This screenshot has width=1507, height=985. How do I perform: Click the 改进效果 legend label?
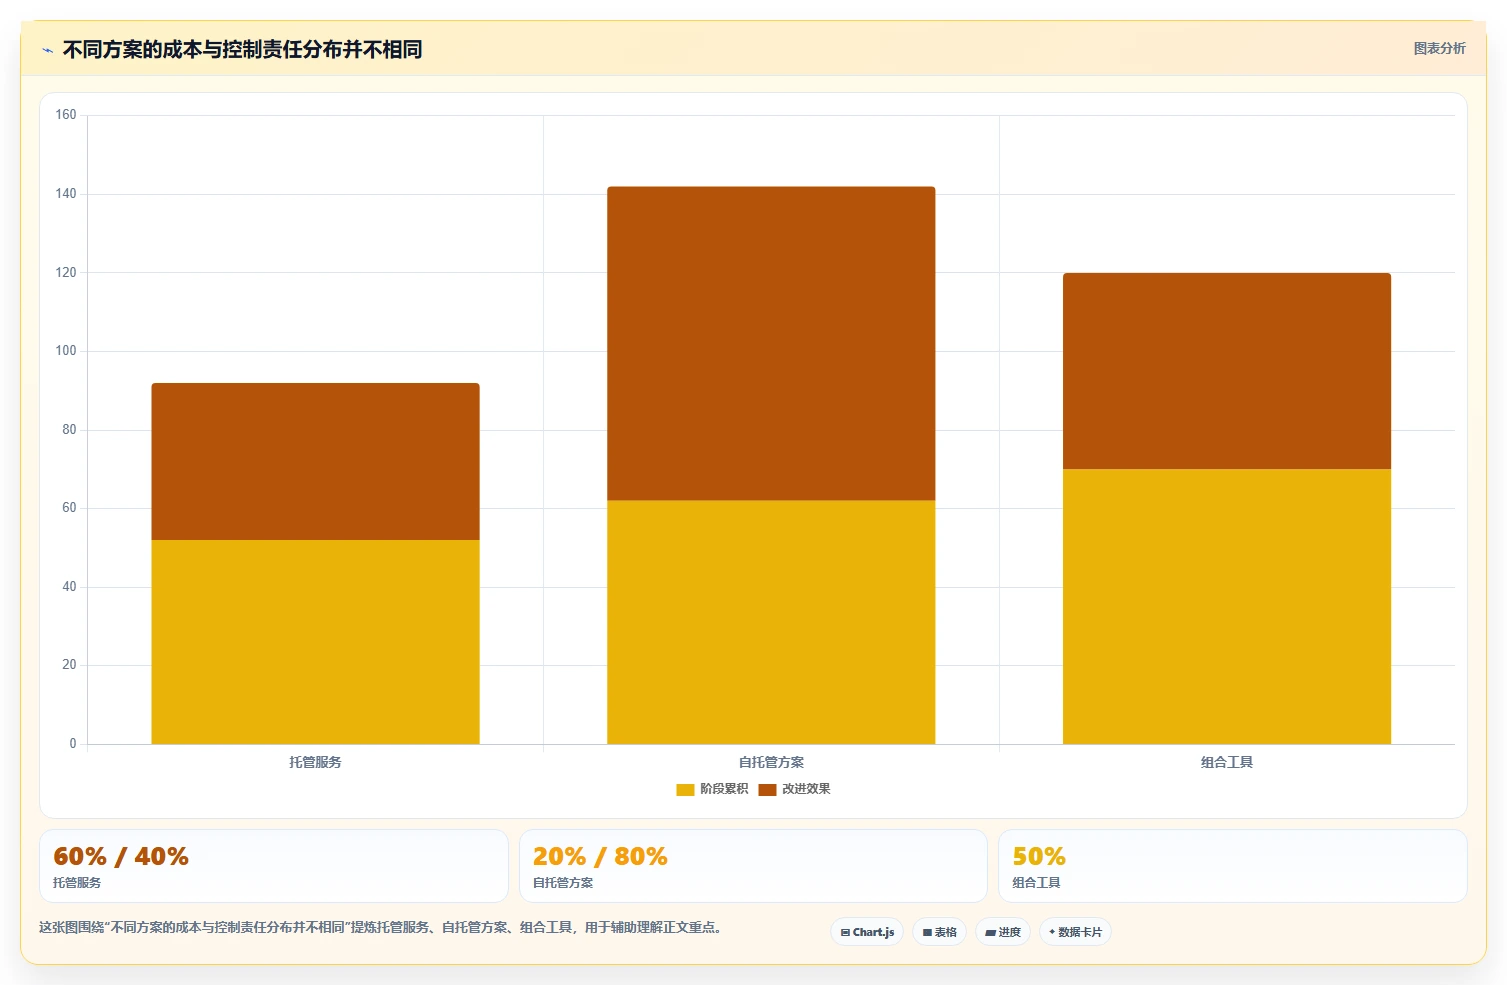(806, 789)
